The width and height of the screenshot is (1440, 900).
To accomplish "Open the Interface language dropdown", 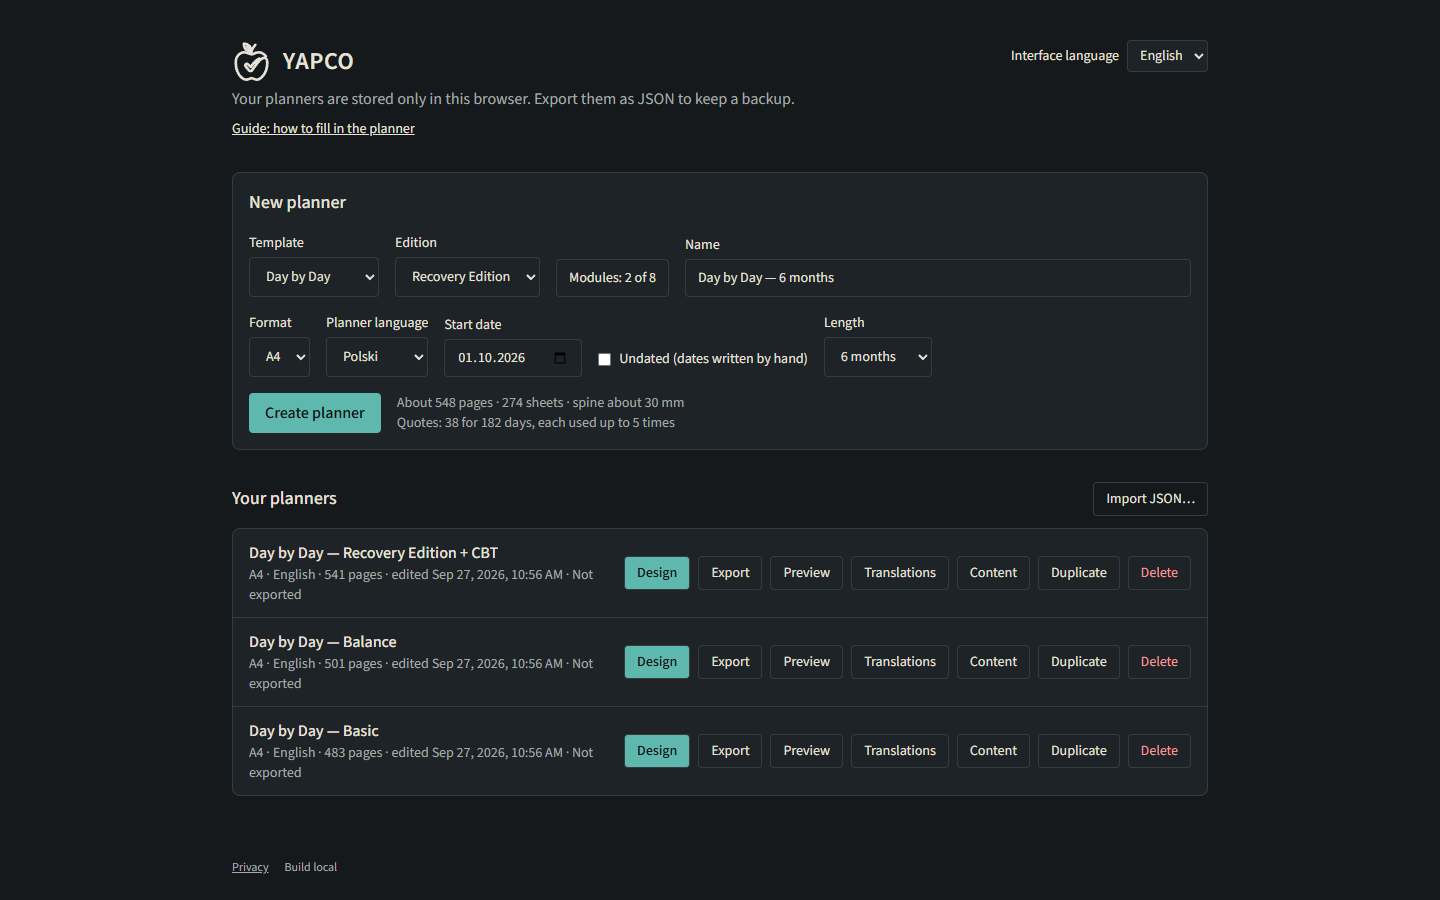I will pyautogui.click(x=1167, y=56).
